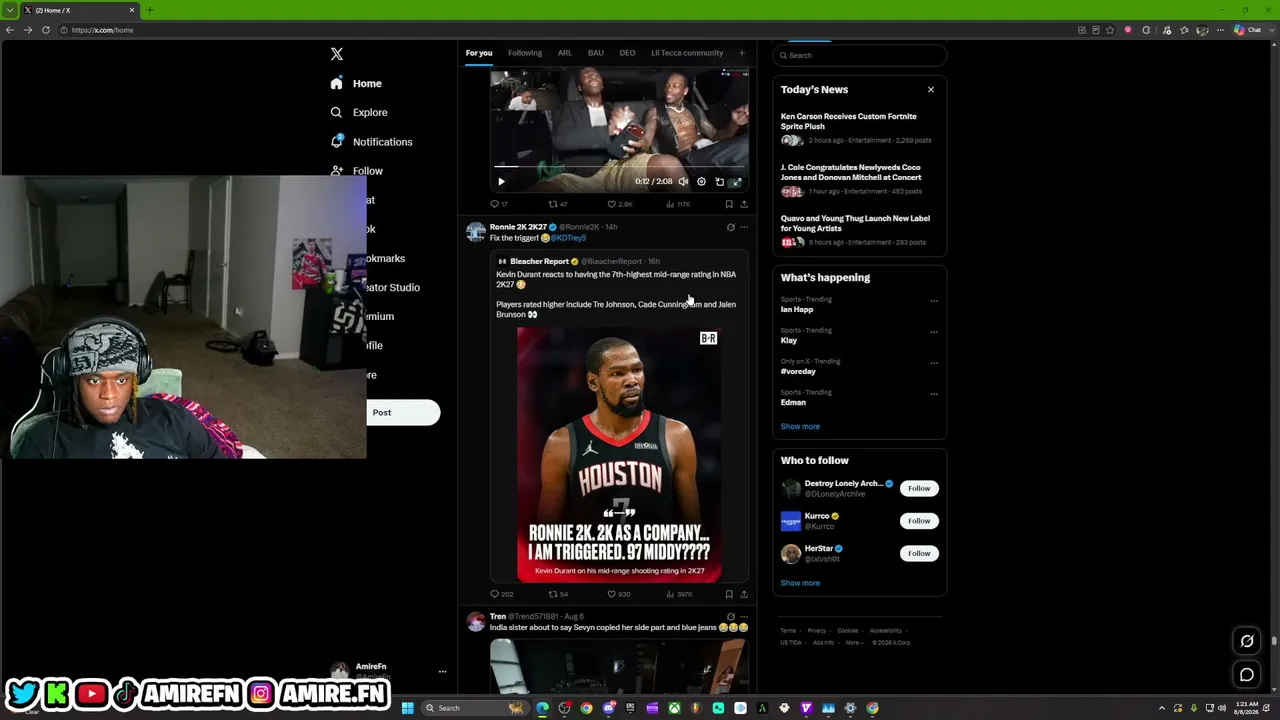The width and height of the screenshot is (1280, 720).
Task: Show more trends under What's happening
Action: click(800, 426)
